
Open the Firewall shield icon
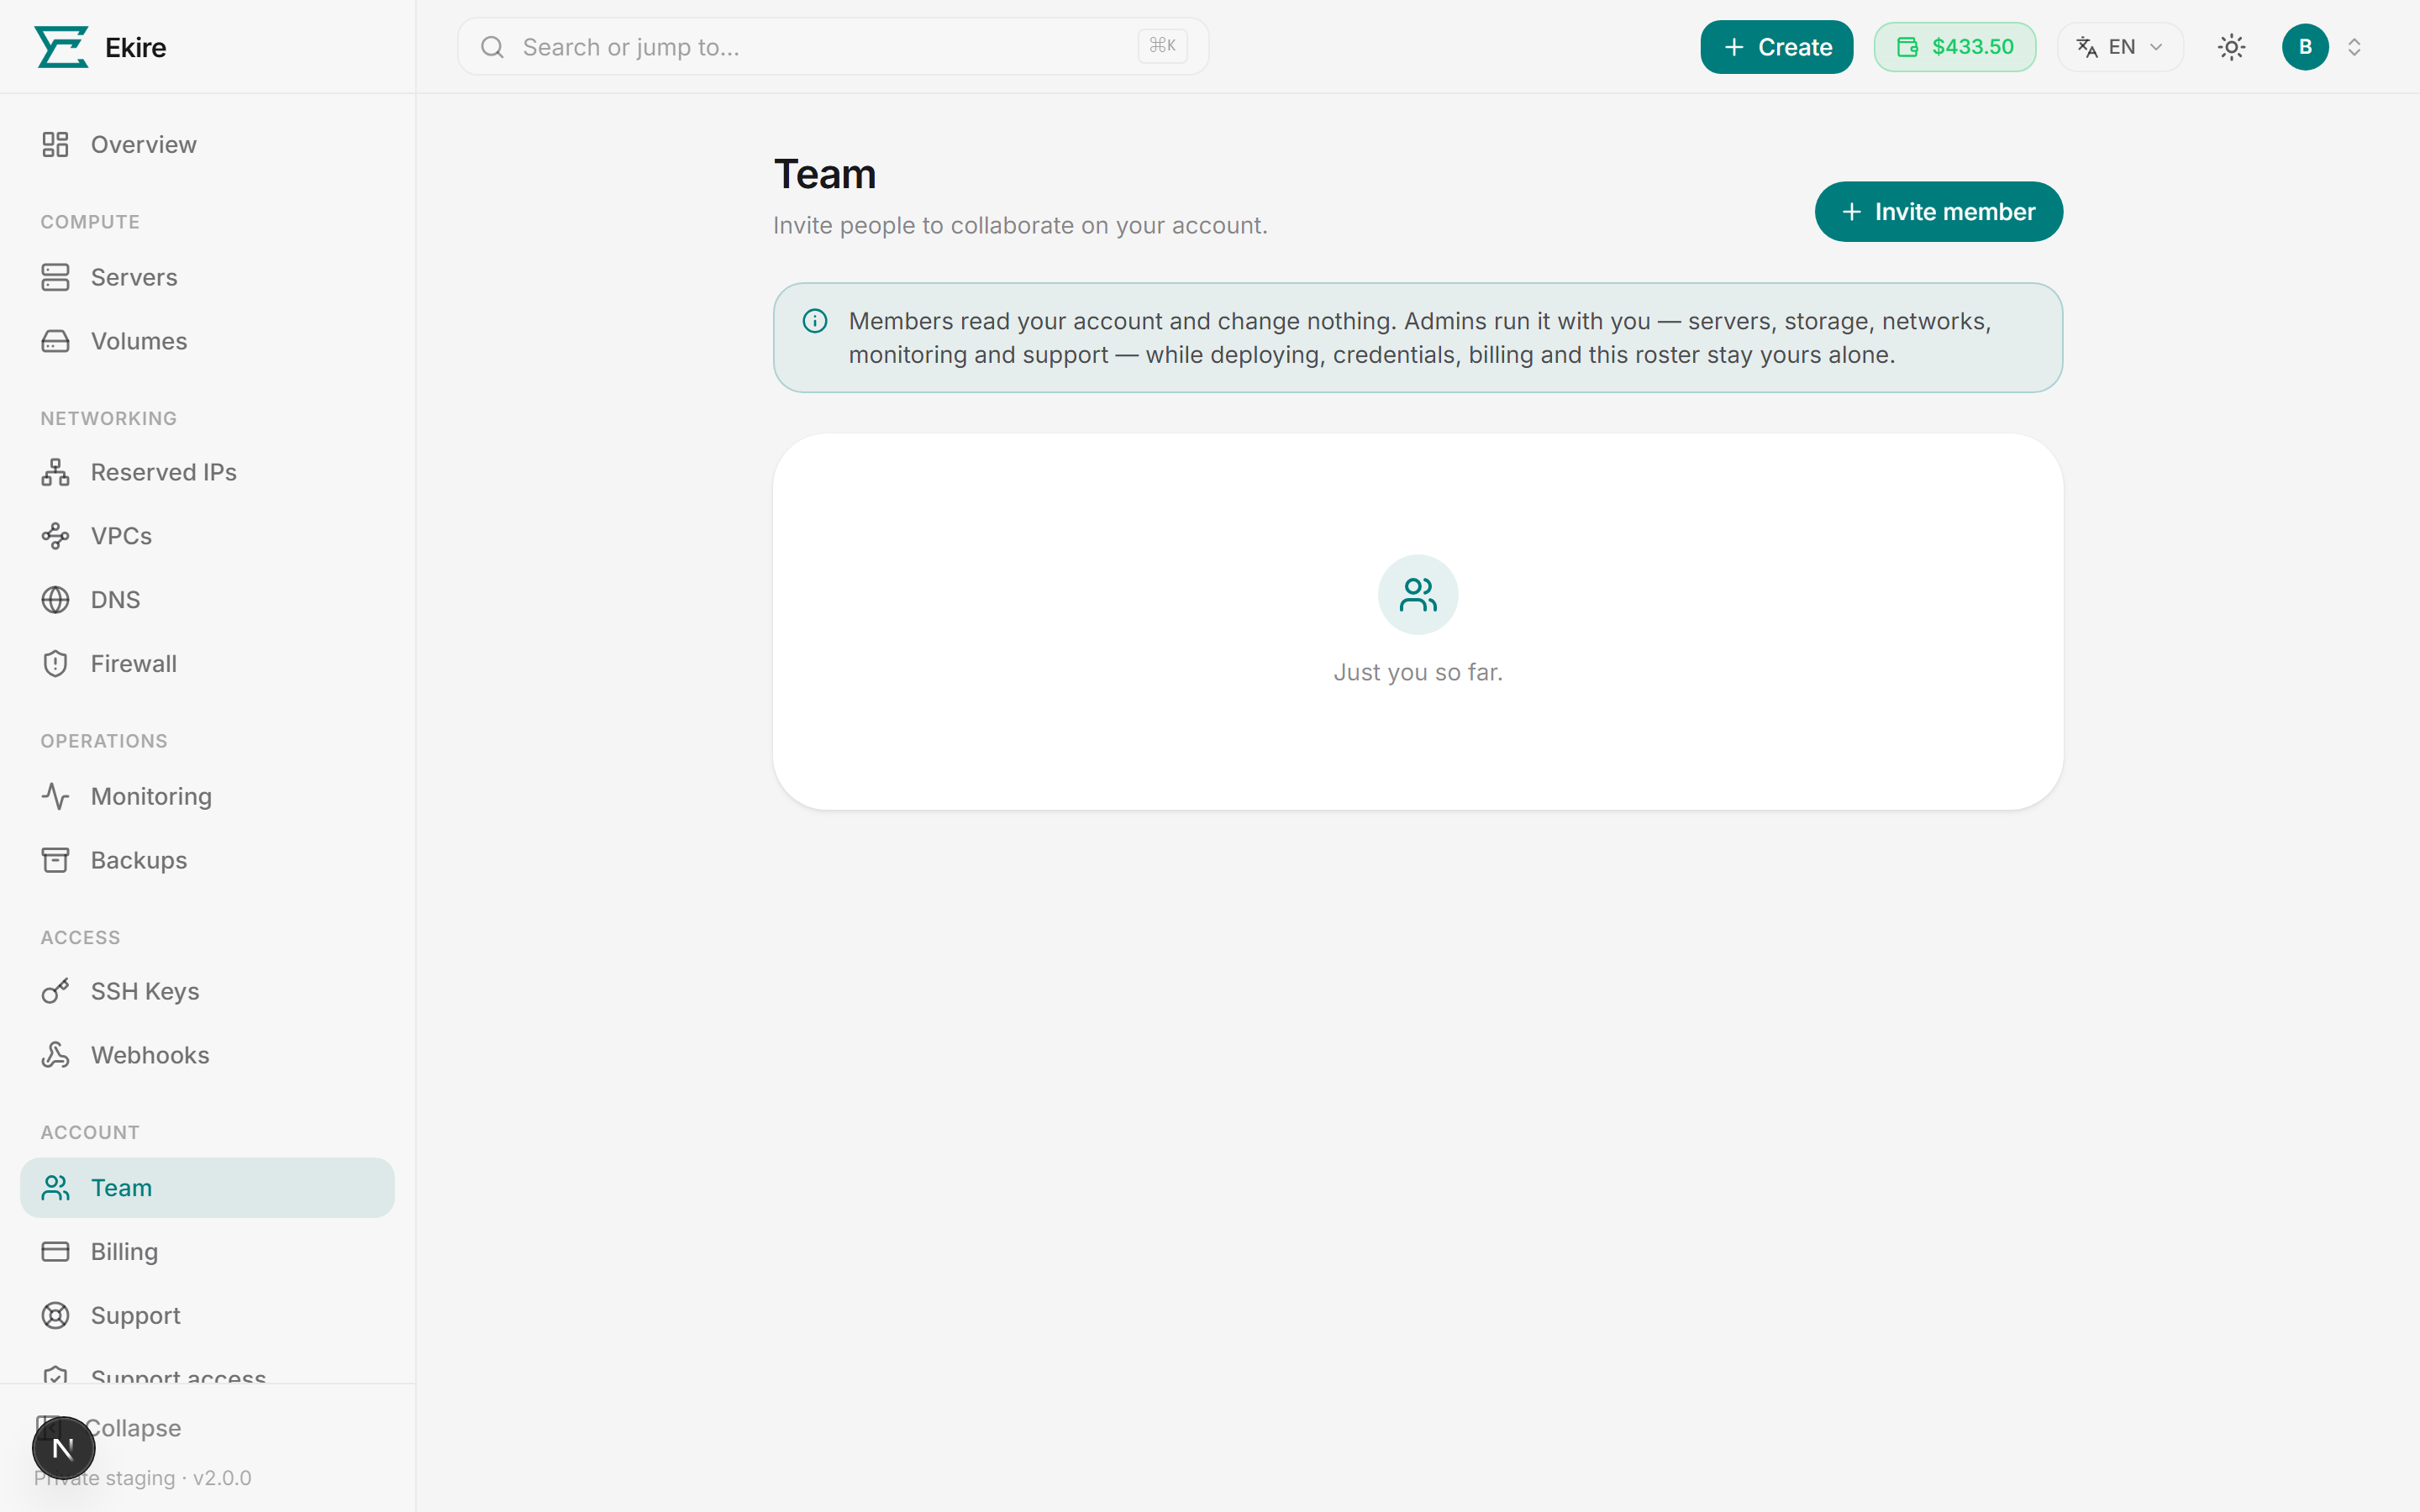click(x=55, y=664)
